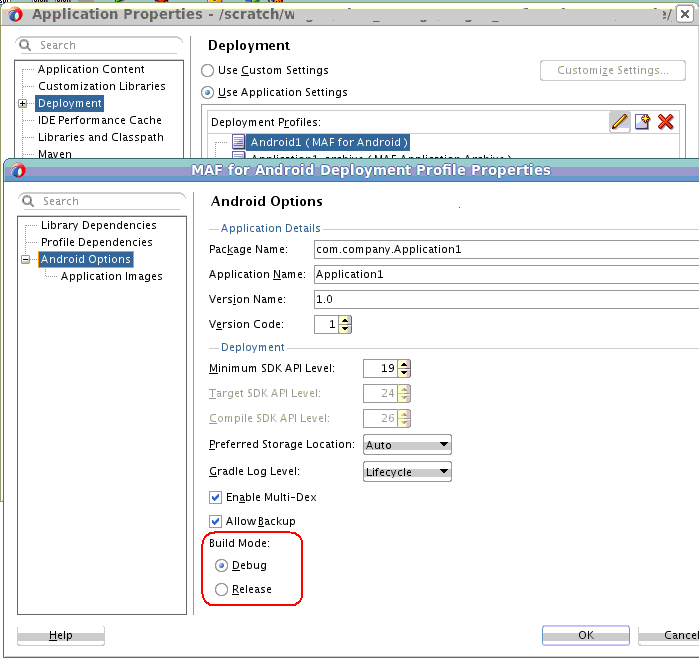Select Maven in properties tree

click(x=54, y=154)
